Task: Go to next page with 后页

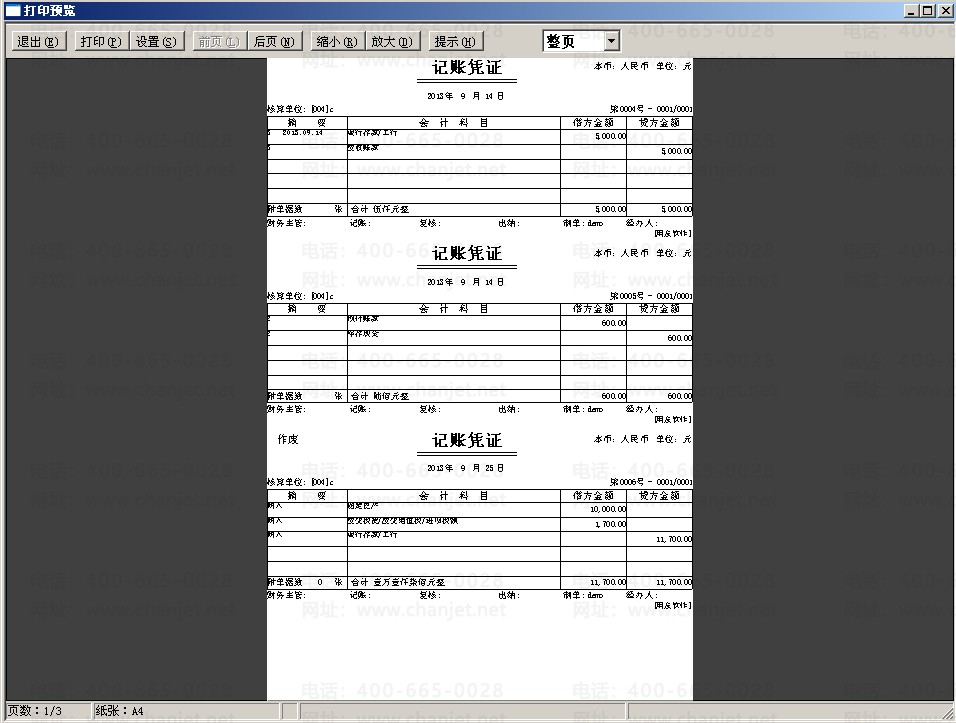Action: 275,42
